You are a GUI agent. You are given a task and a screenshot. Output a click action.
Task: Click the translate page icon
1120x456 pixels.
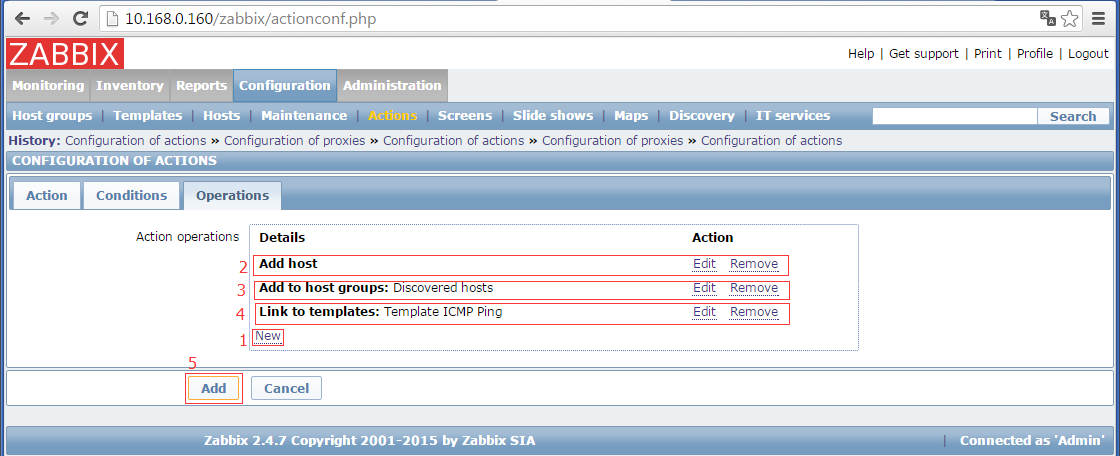pyautogui.click(x=1048, y=19)
